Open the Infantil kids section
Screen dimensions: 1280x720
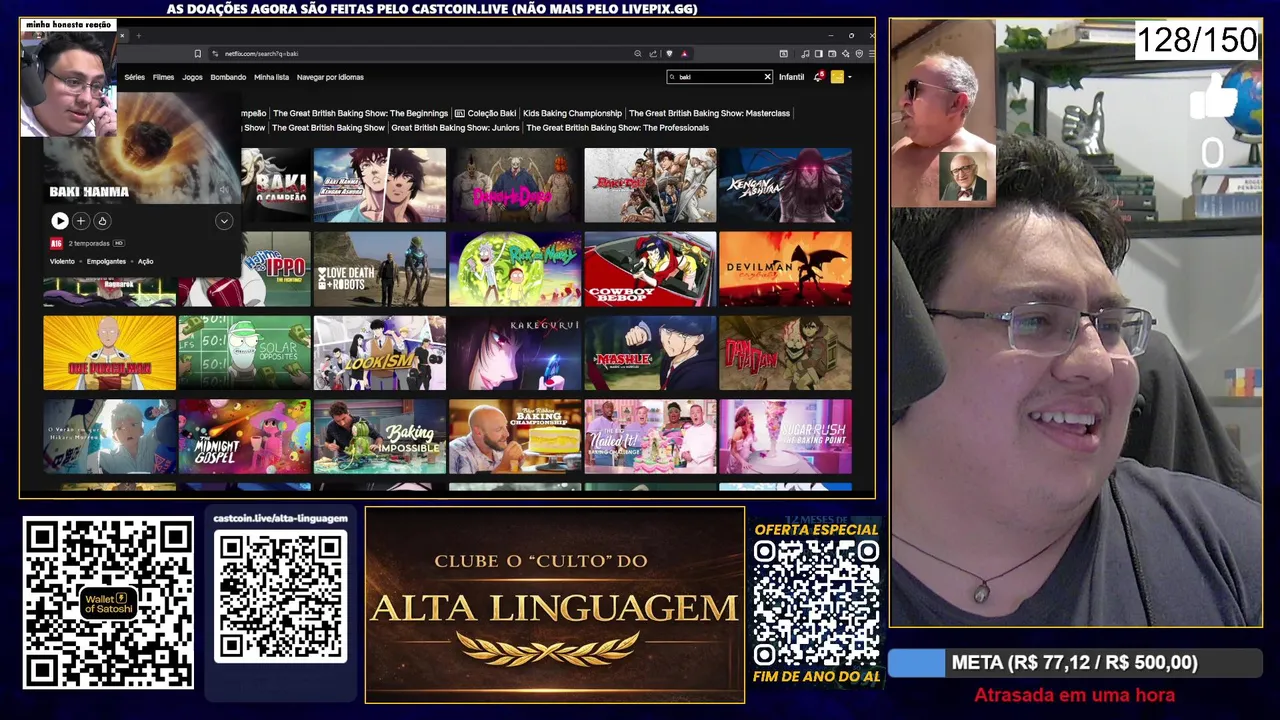(x=791, y=77)
